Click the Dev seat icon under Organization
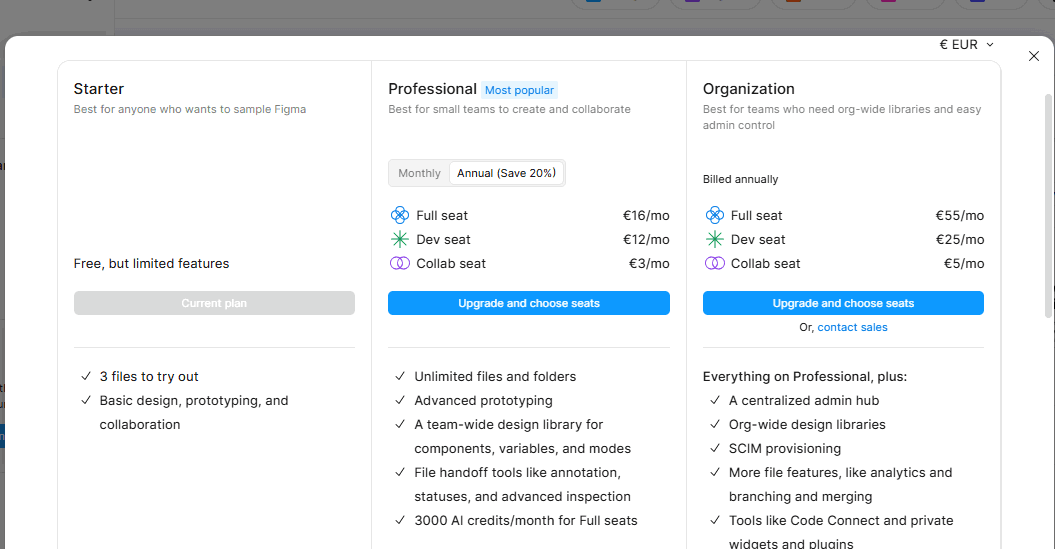This screenshot has height=549, width=1055. pyautogui.click(x=714, y=239)
